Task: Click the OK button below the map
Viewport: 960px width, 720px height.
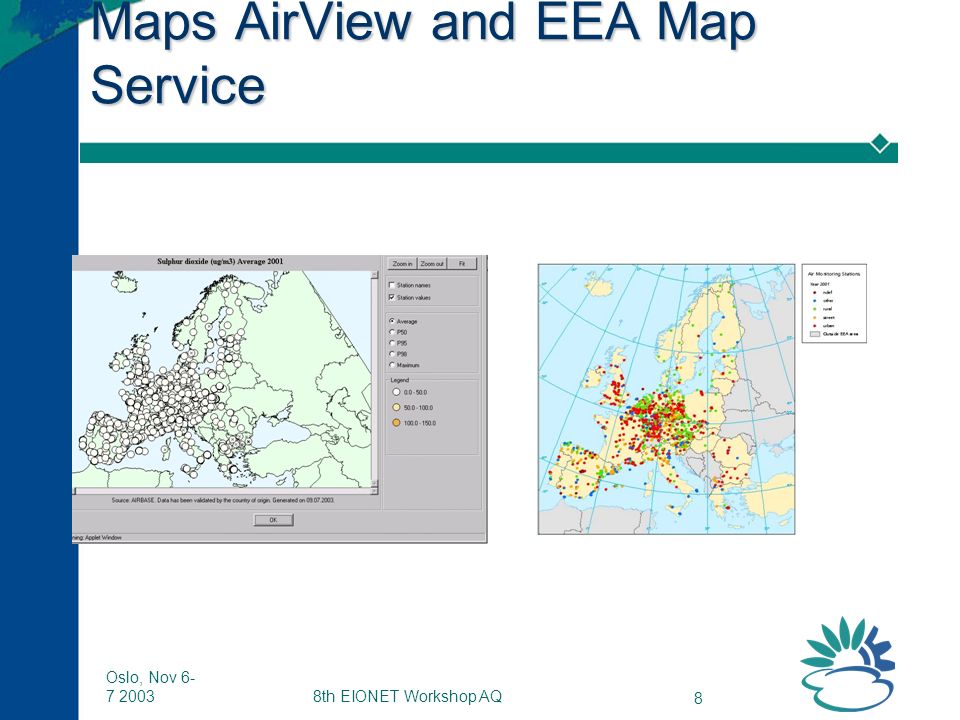Action: [274, 520]
